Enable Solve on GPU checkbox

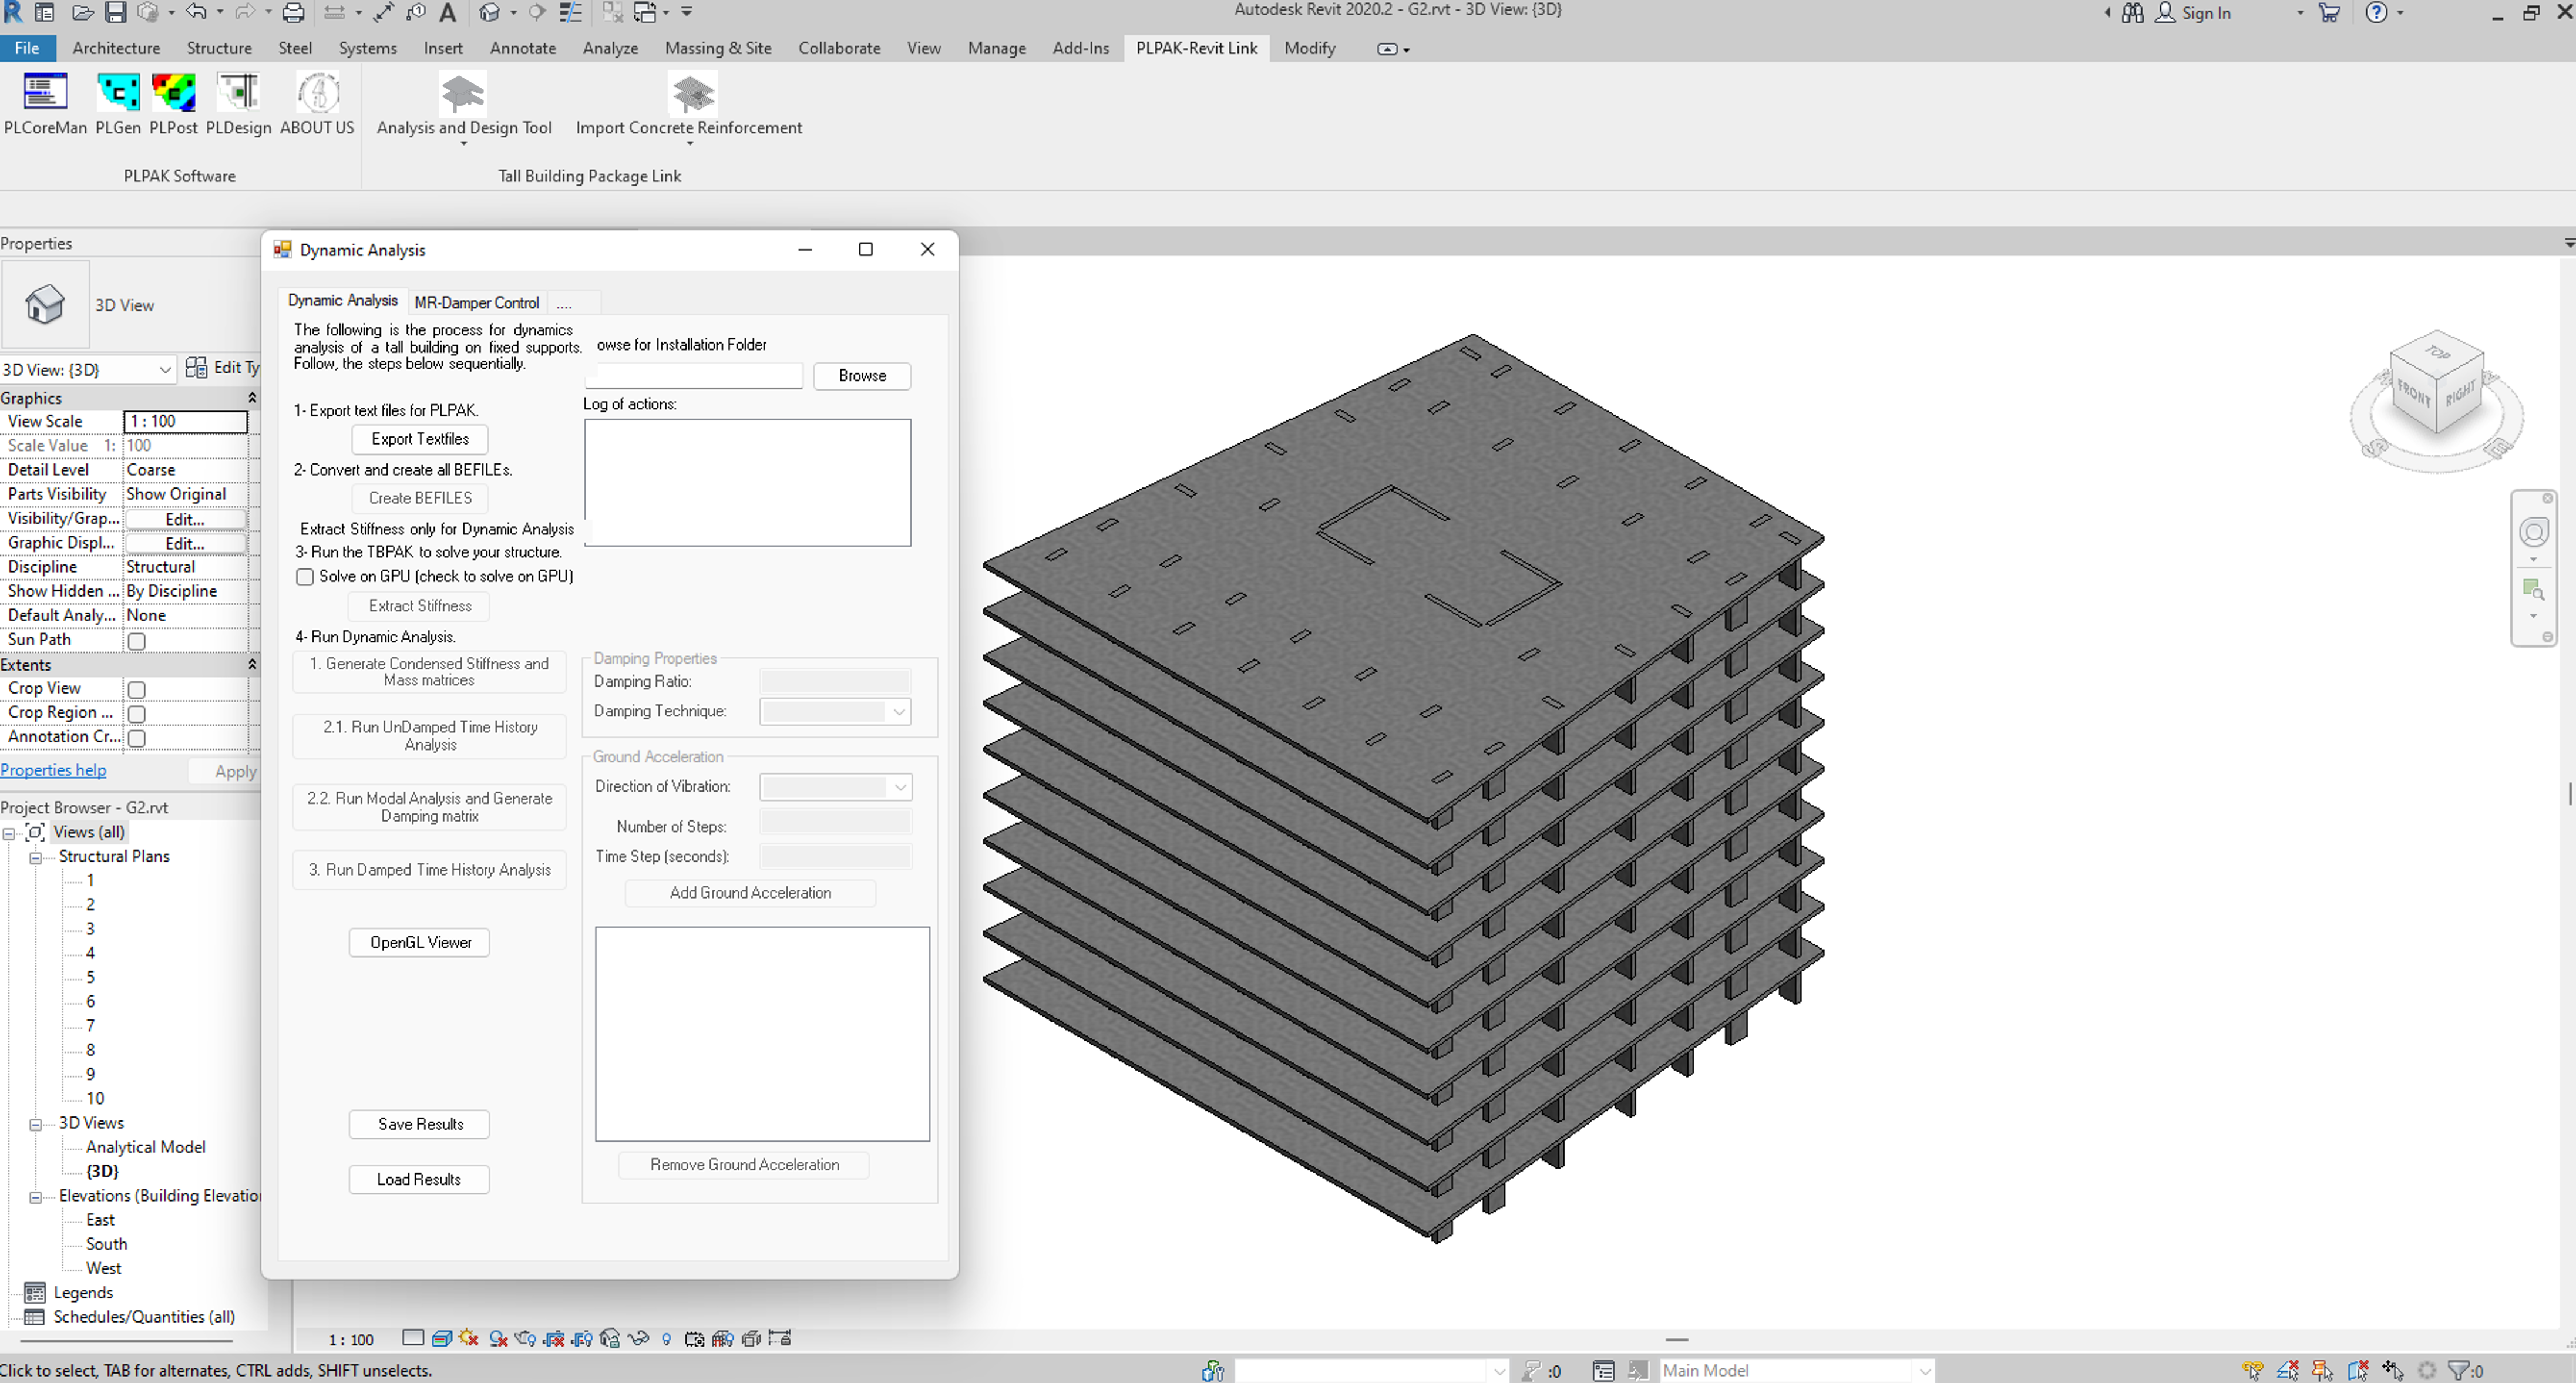point(305,577)
